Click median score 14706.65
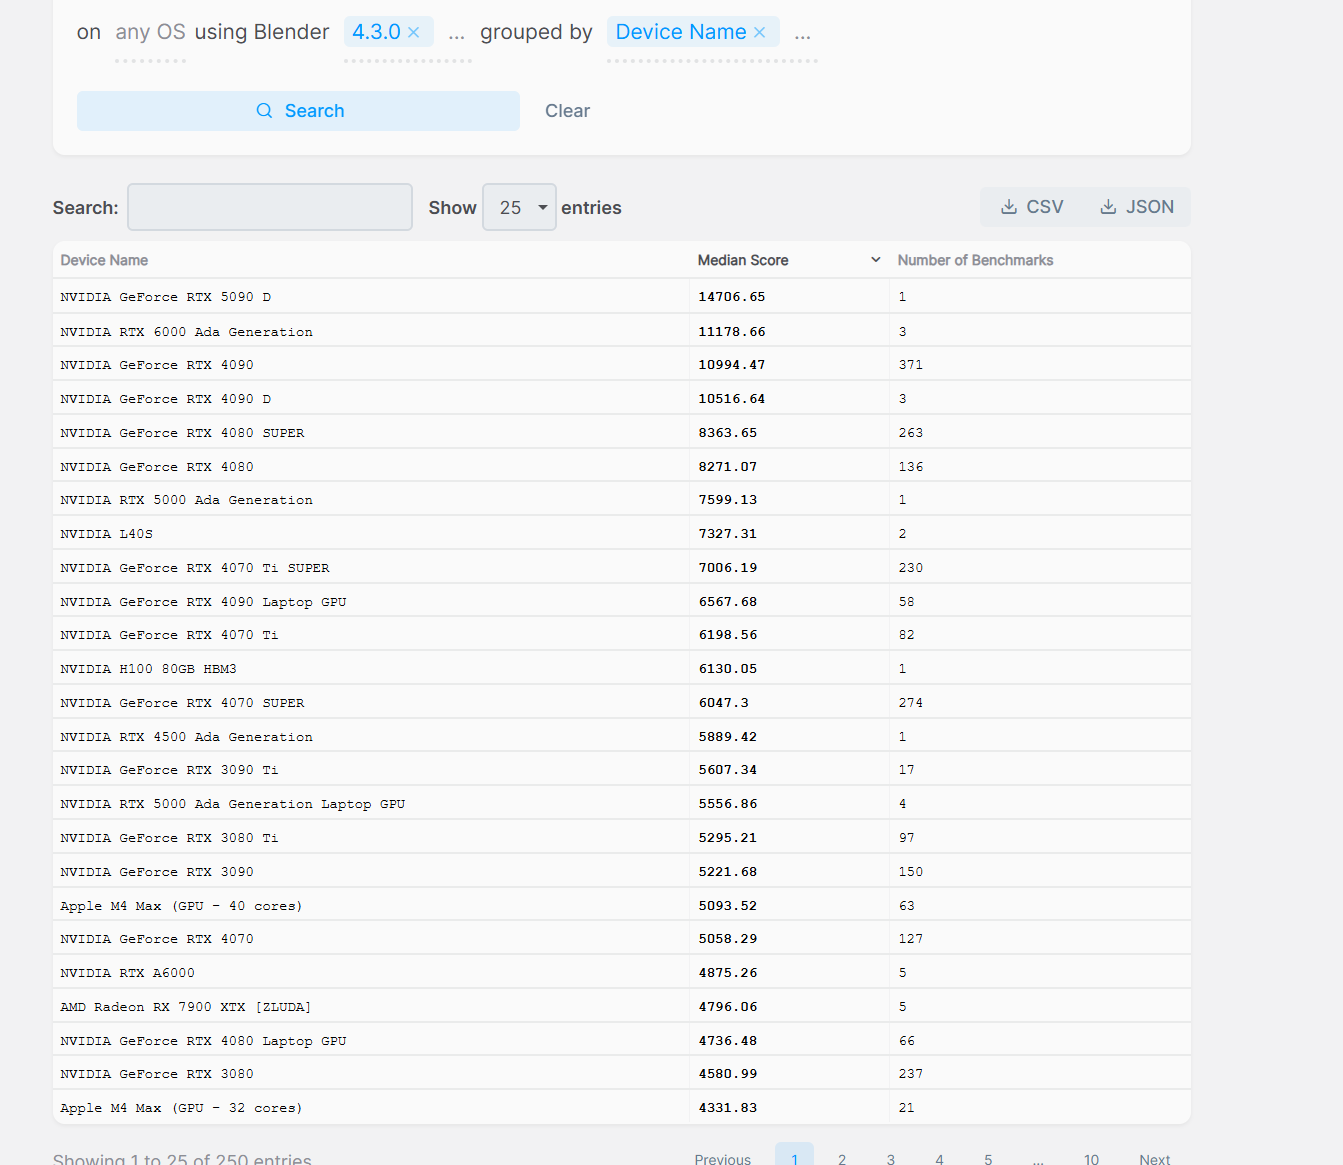 pyautogui.click(x=731, y=297)
